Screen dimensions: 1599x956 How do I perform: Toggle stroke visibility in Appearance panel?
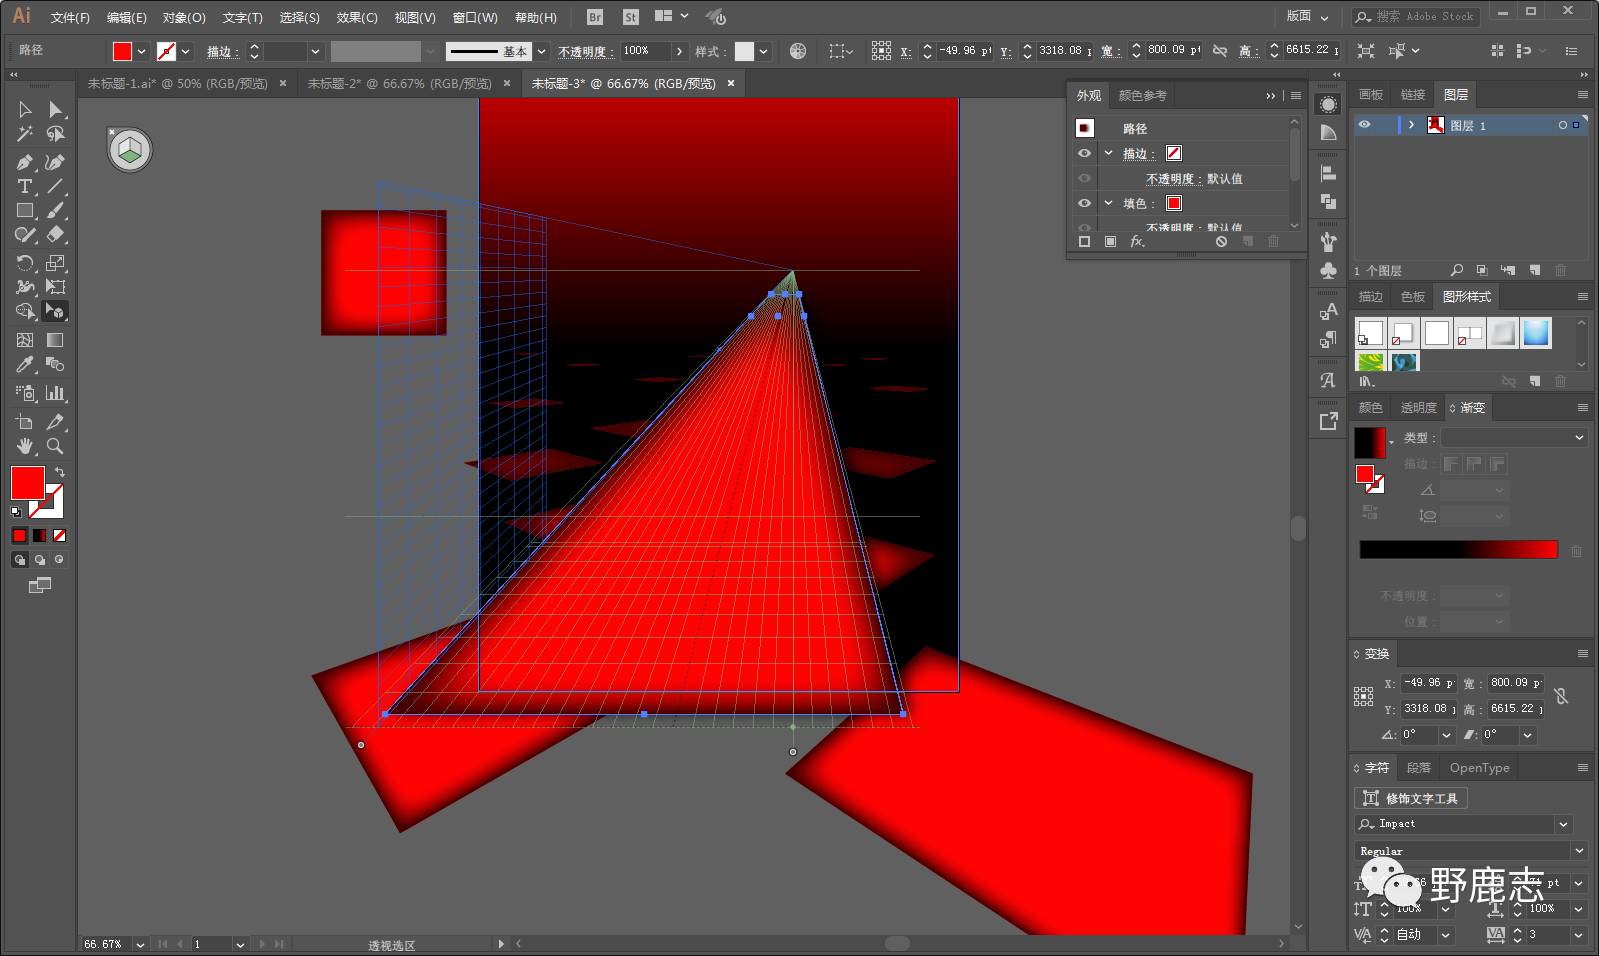1084,153
